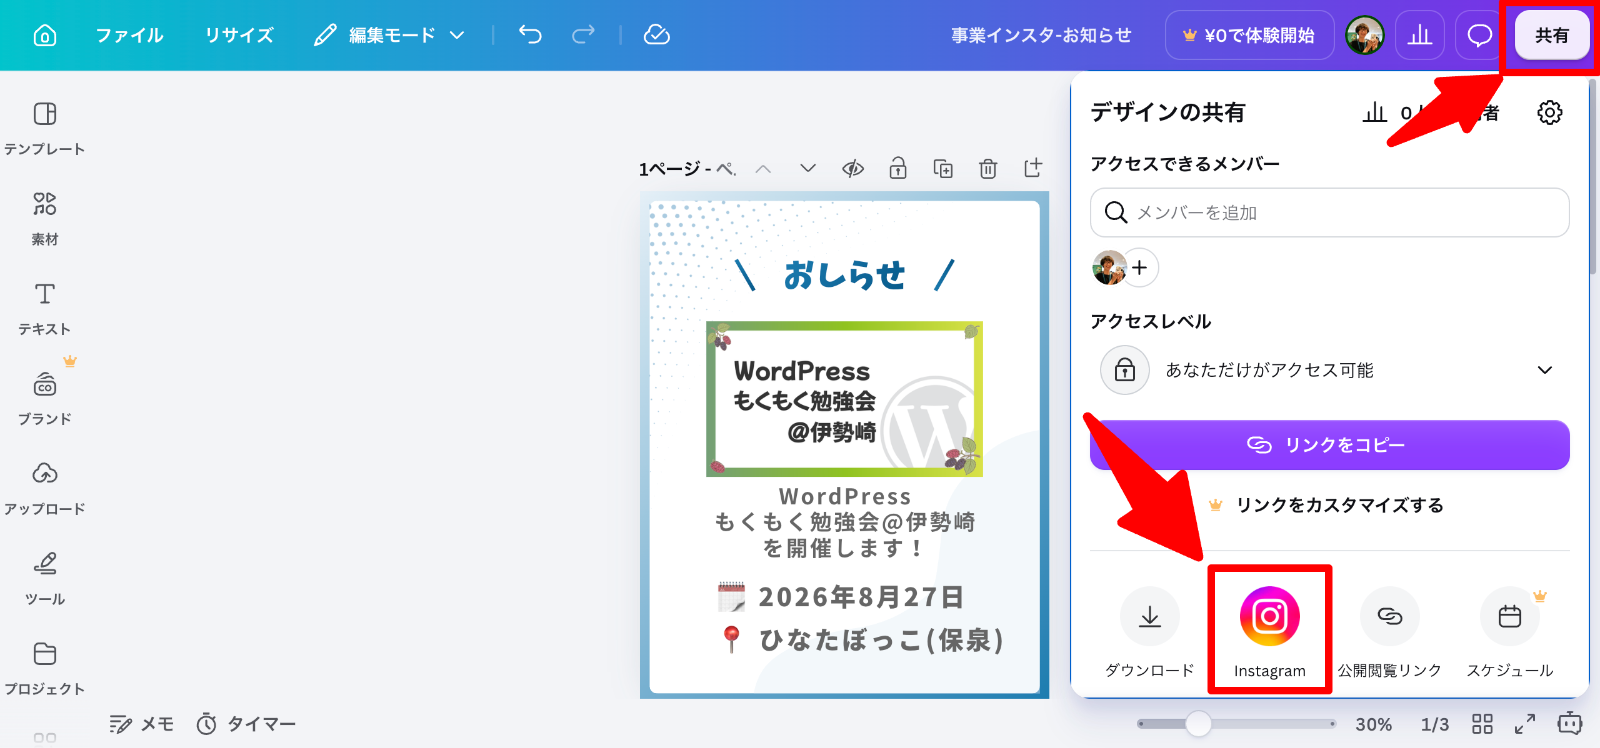Open the アップロード sidebar panel

click(45, 489)
